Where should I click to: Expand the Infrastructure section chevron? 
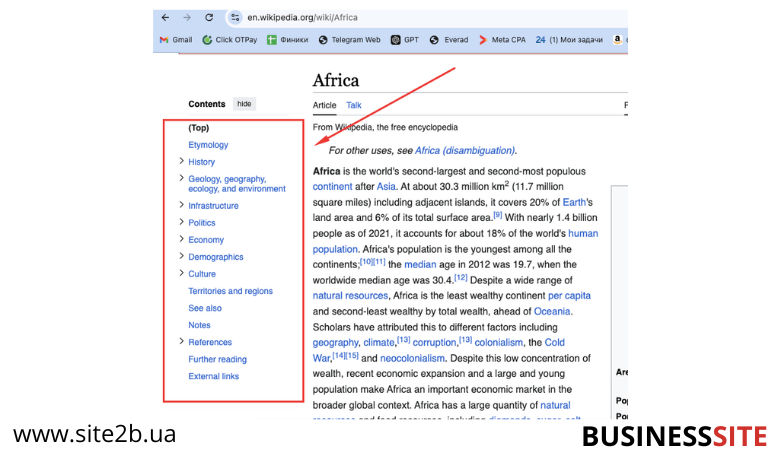pyautogui.click(x=181, y=205)
